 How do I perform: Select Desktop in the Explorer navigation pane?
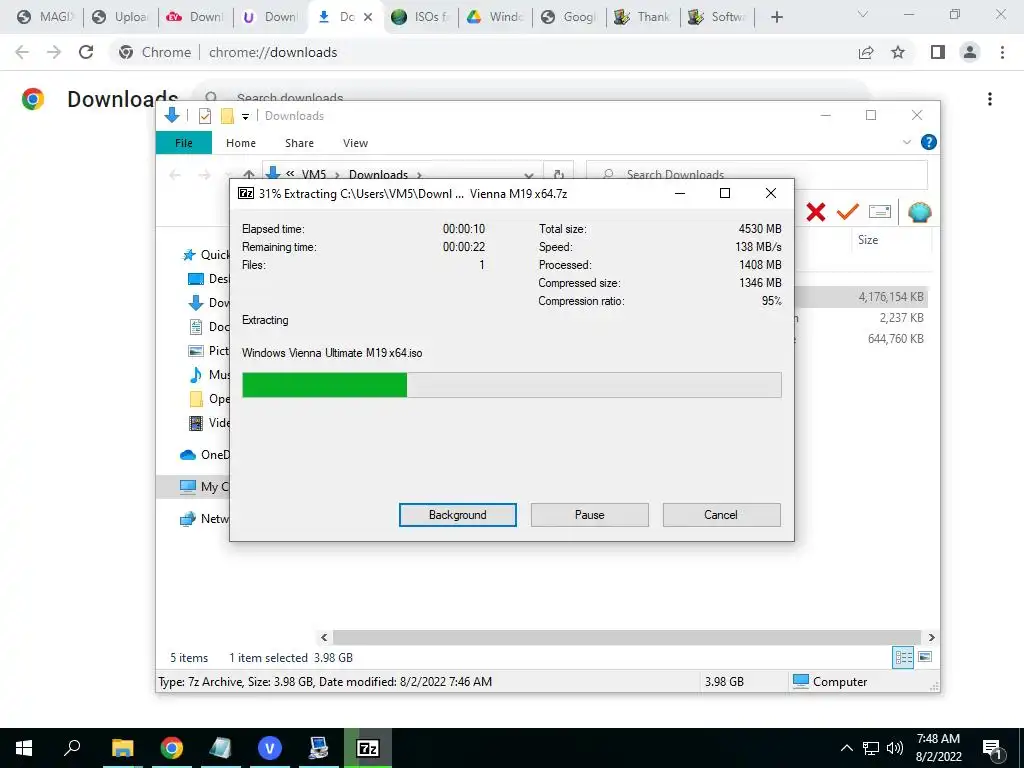pos(209,279)
